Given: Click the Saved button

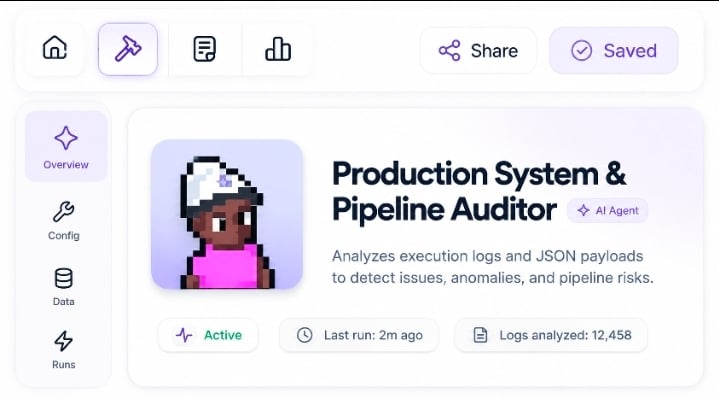Looking at the screenshot, I should pyautogui.click(x=614, y=50).
